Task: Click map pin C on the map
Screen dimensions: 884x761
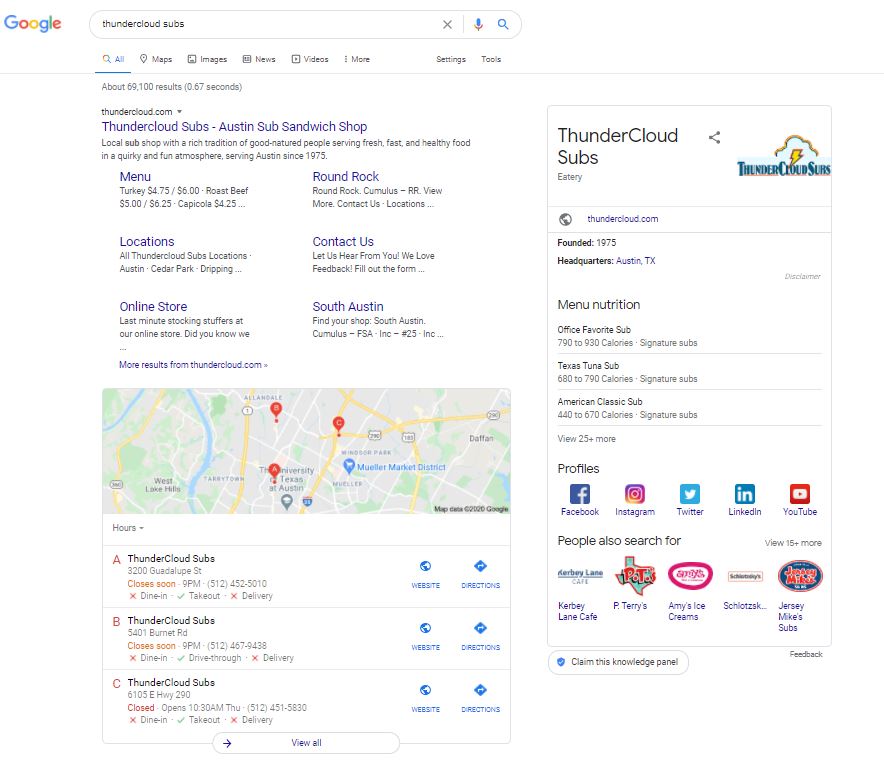Action: [338, 424]
